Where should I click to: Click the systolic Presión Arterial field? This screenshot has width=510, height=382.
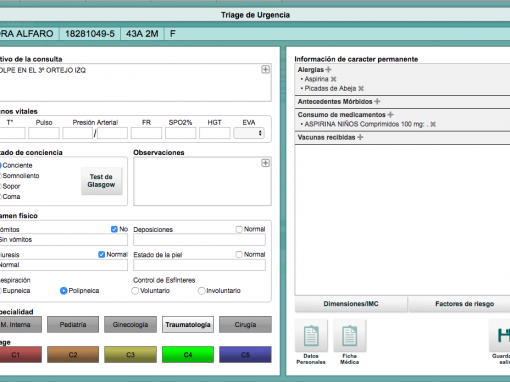point(77,133)
